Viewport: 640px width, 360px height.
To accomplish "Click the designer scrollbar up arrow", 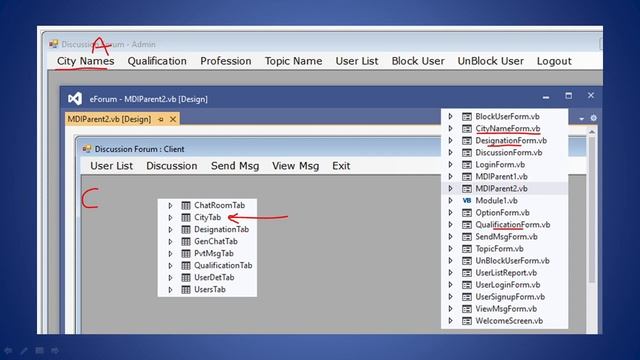I will [591, 132].
